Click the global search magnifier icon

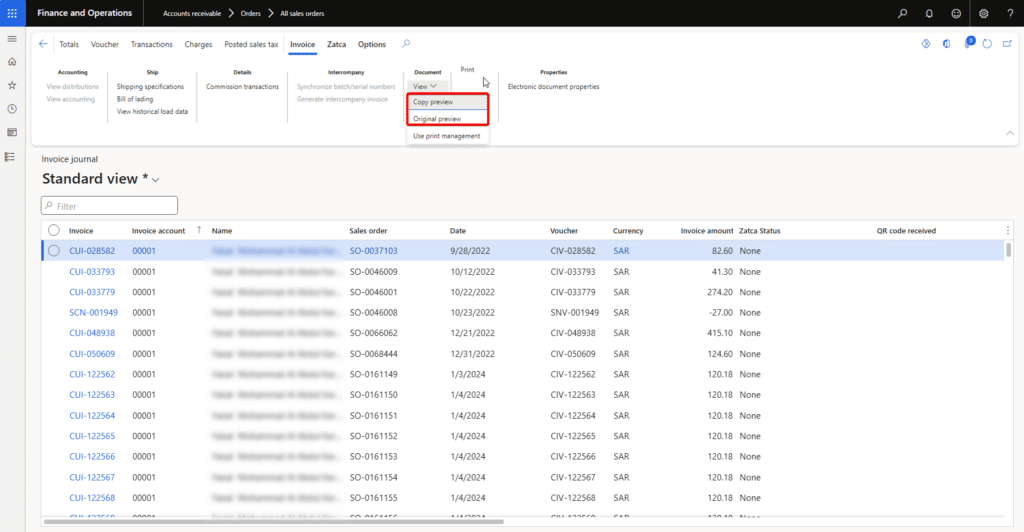[903, 13]
